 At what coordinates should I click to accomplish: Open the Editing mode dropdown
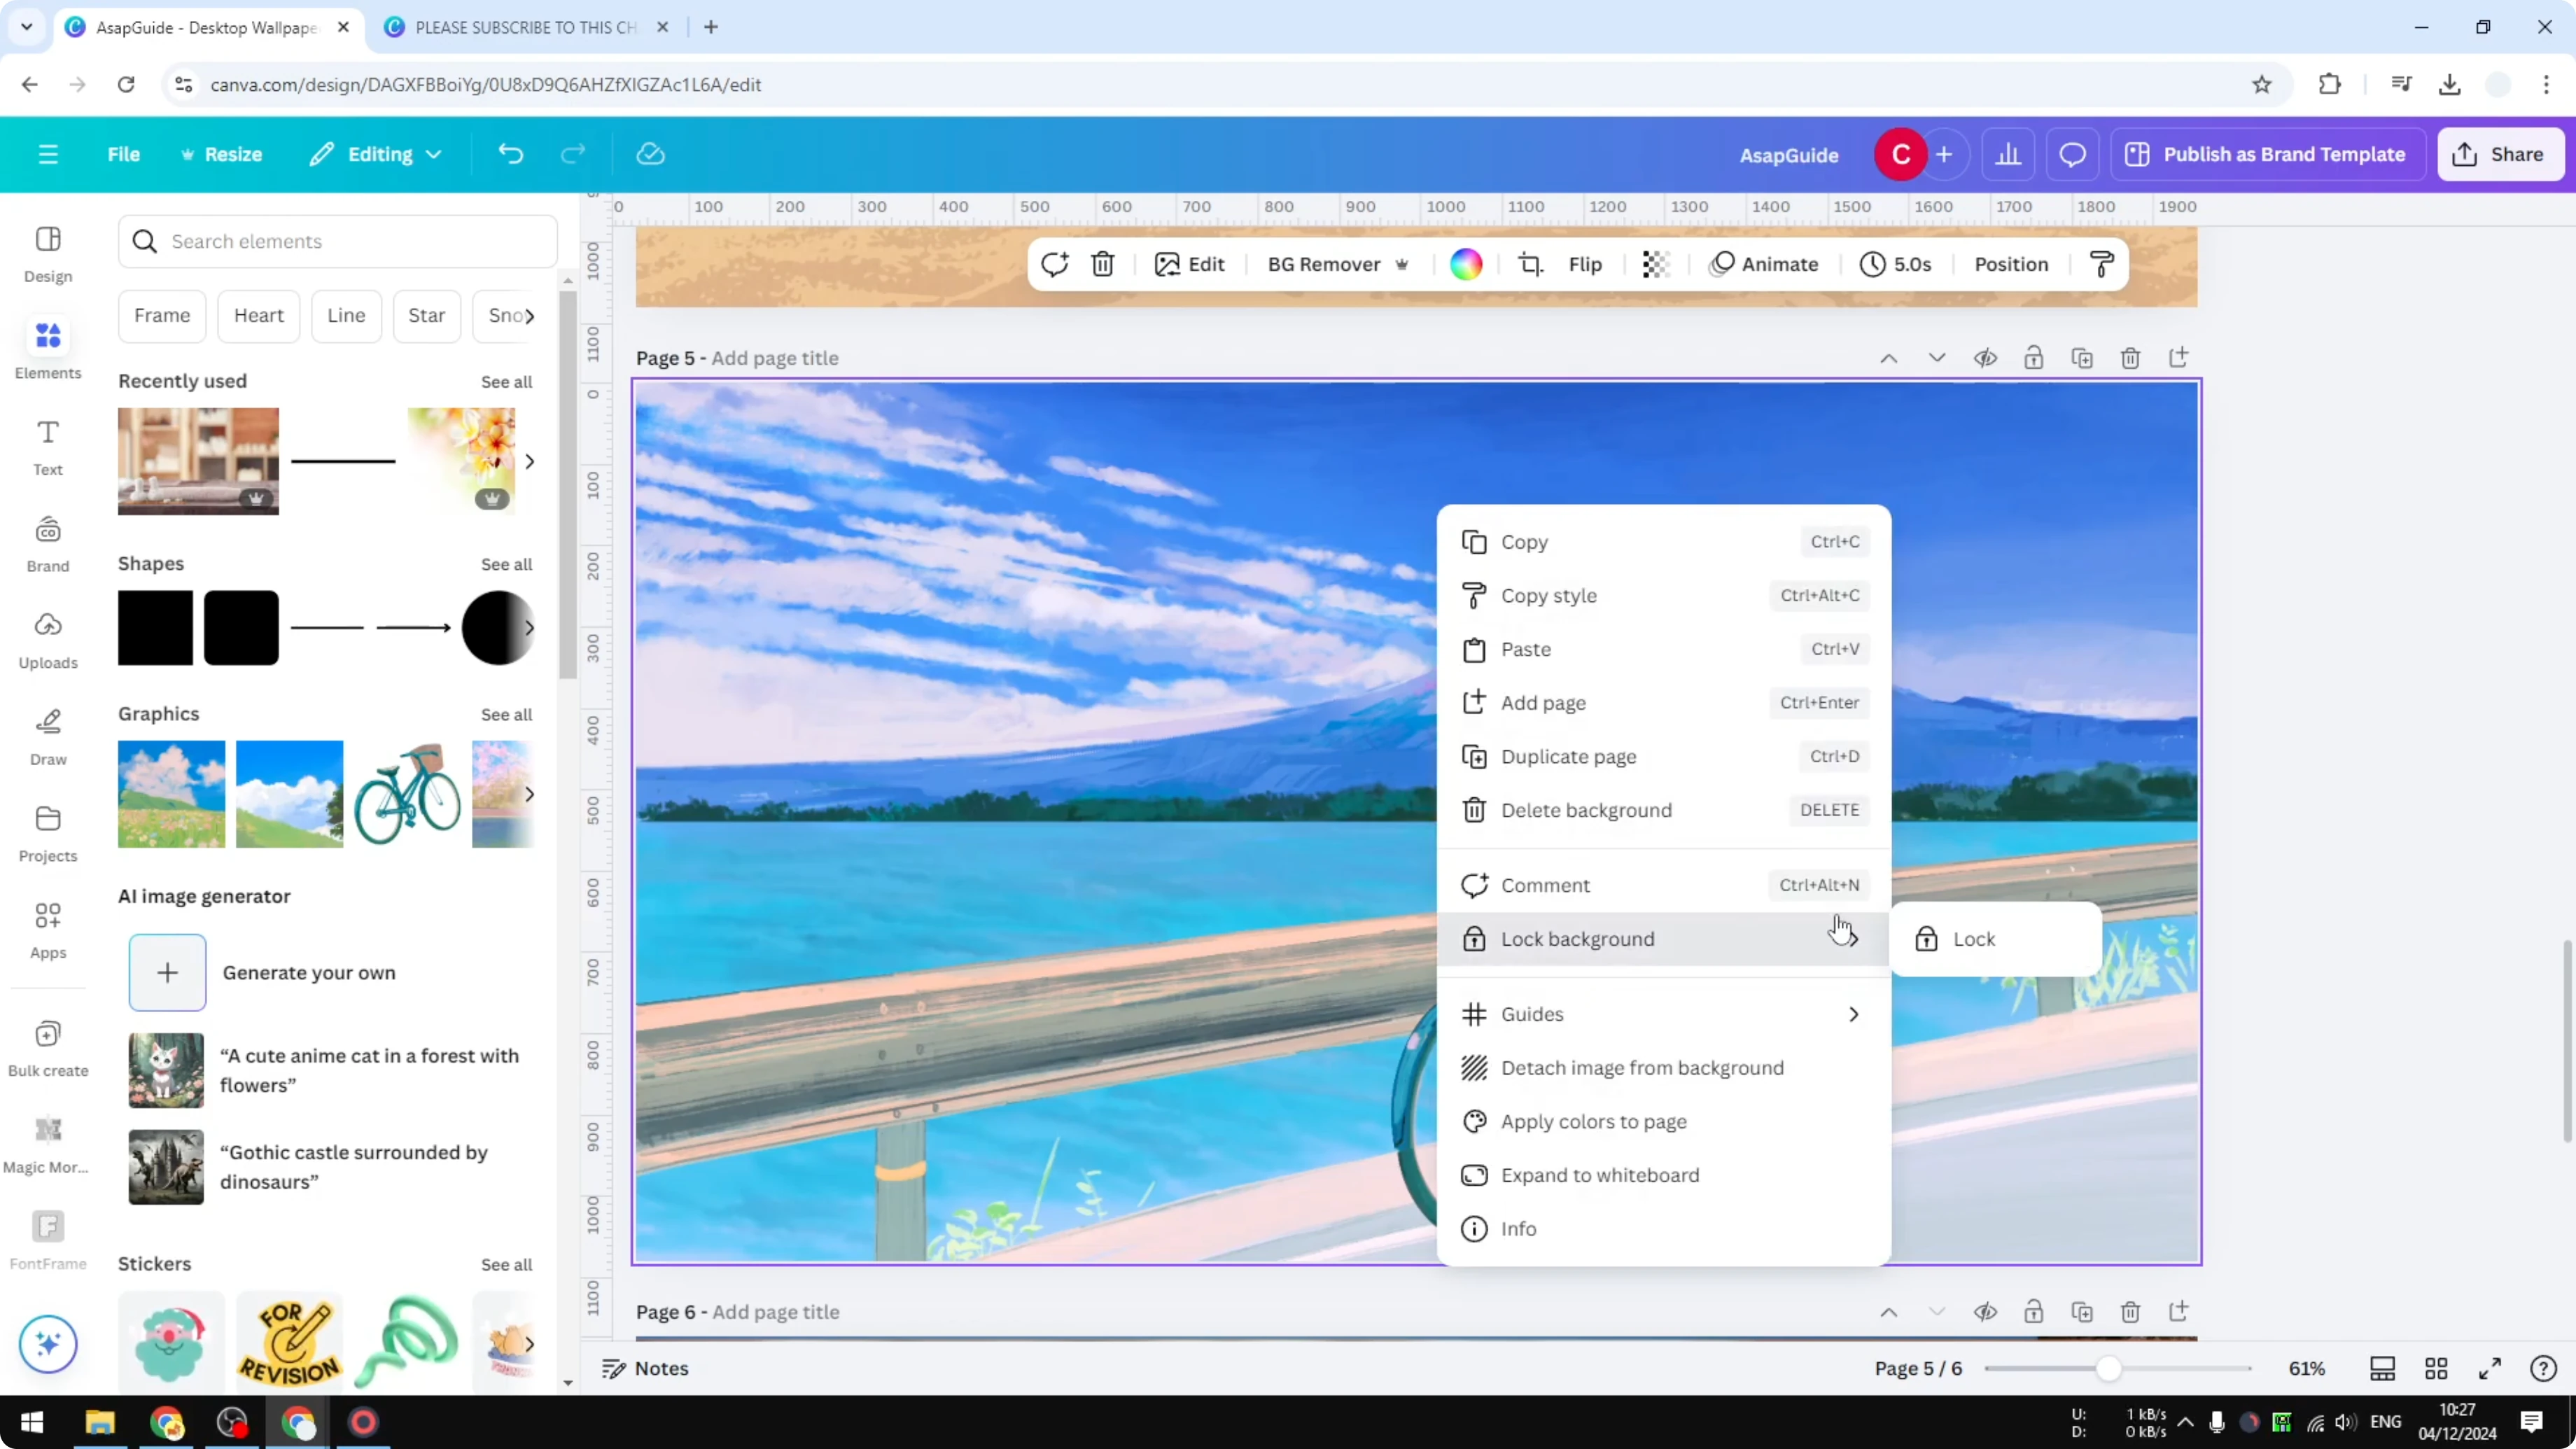(x=376, y=154)
